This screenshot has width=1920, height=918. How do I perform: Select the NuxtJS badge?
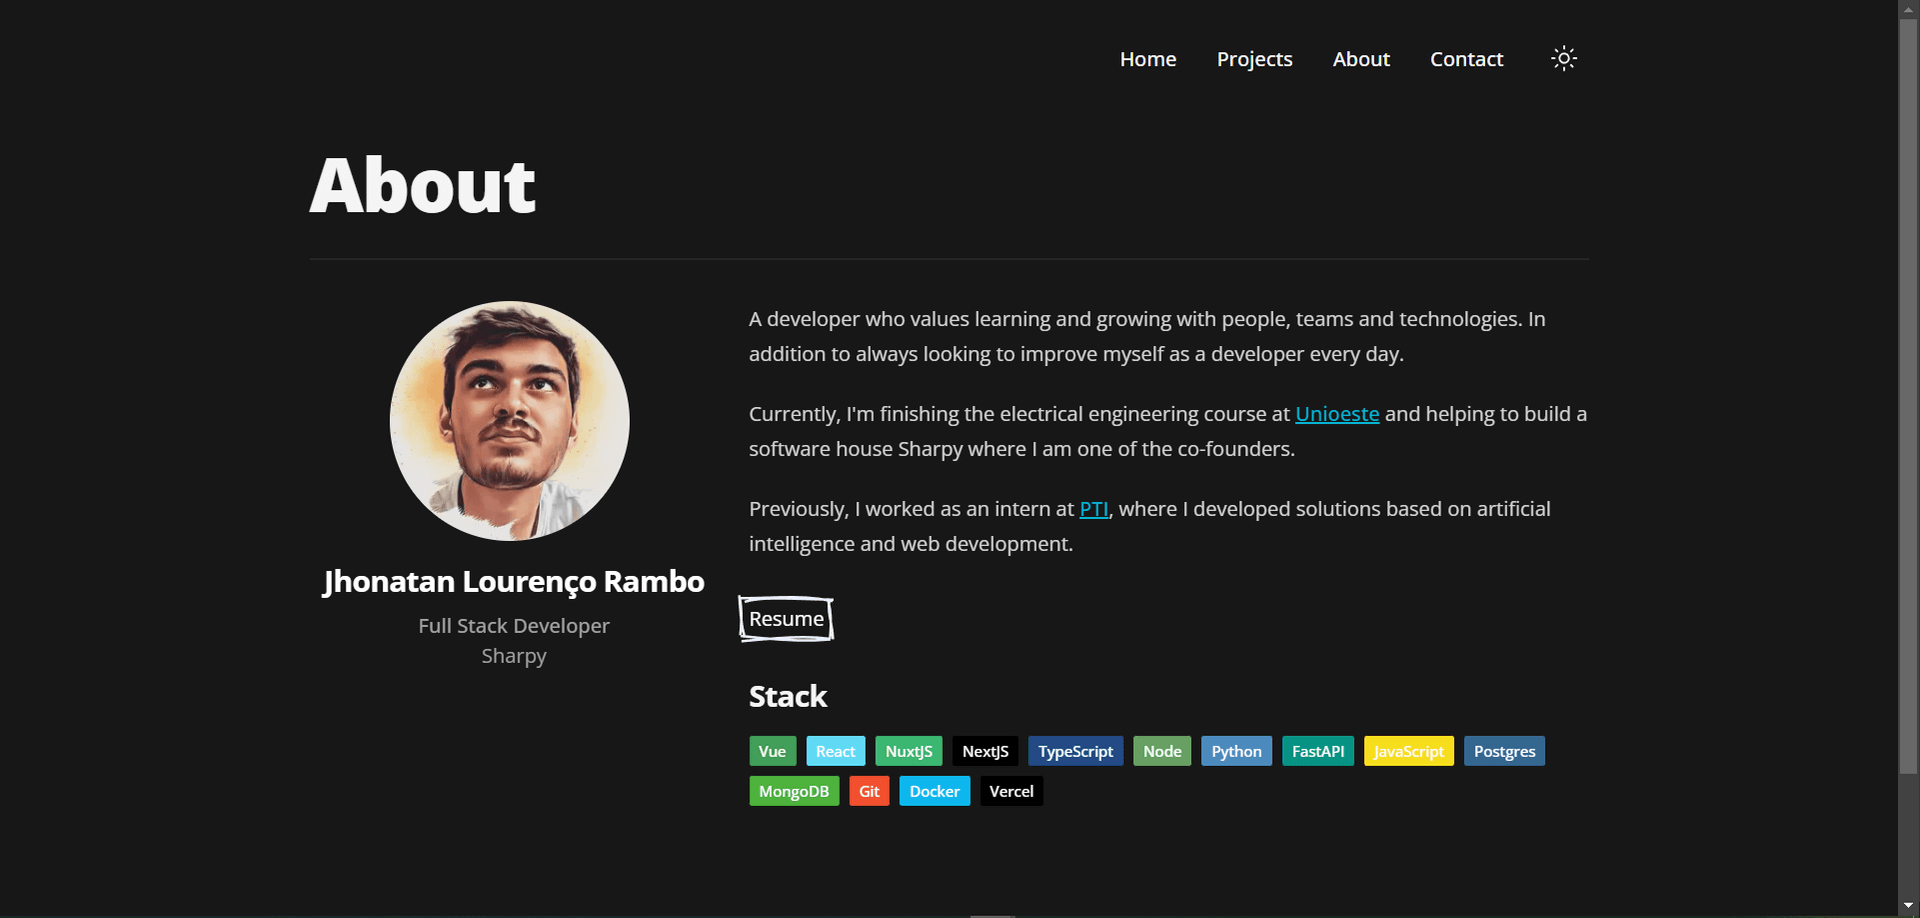(x=908, y=751)
